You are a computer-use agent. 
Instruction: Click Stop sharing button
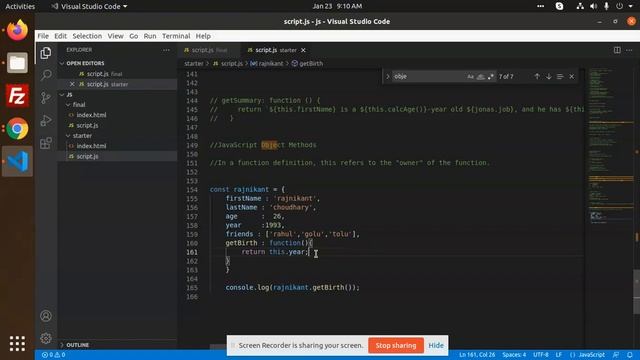coord(396,345)
